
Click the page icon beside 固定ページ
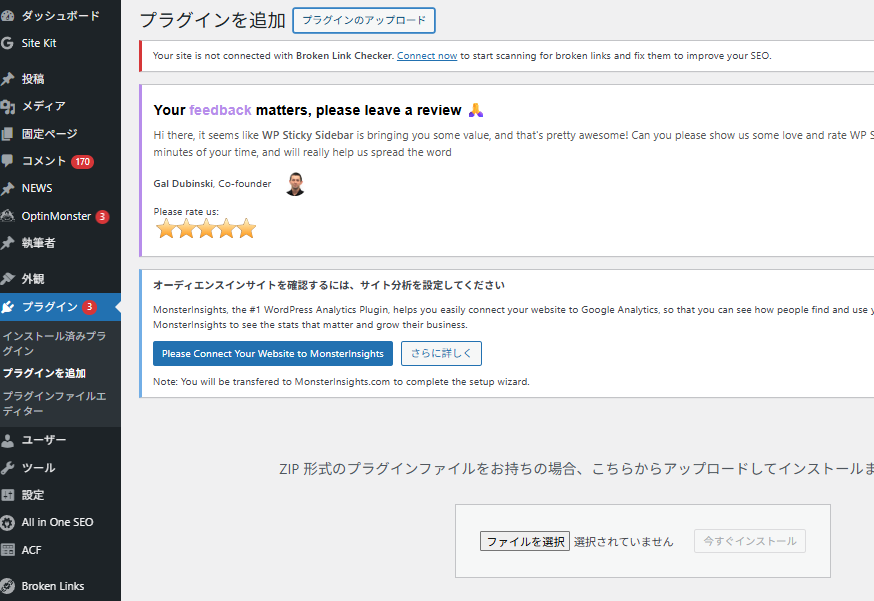point(8,134)
